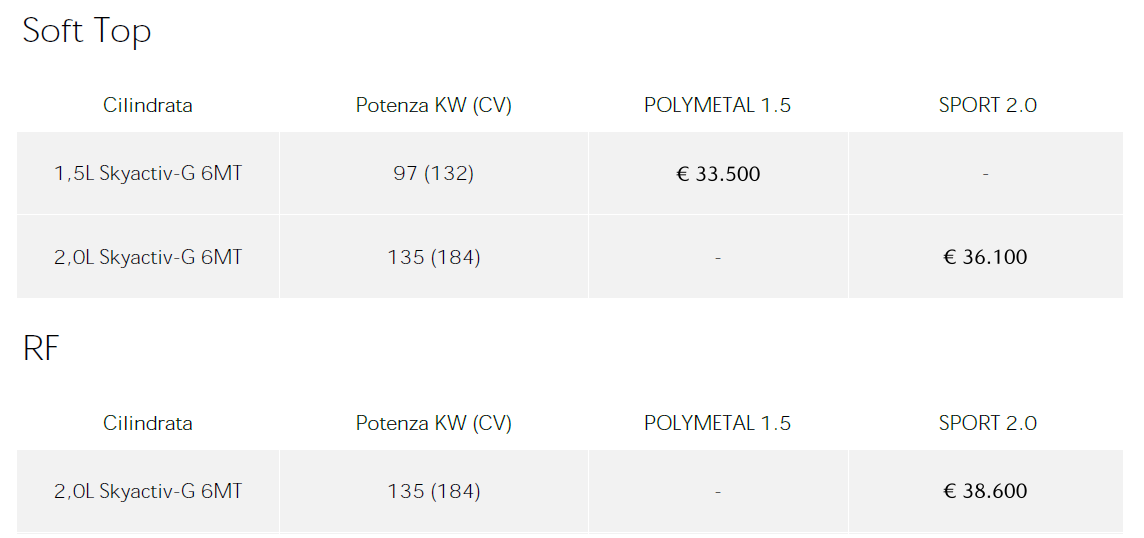The width and height of the screenshot is (1144, 538).
Task: Click the Soft Top Cilindrata column header
Action: point(148,105)
